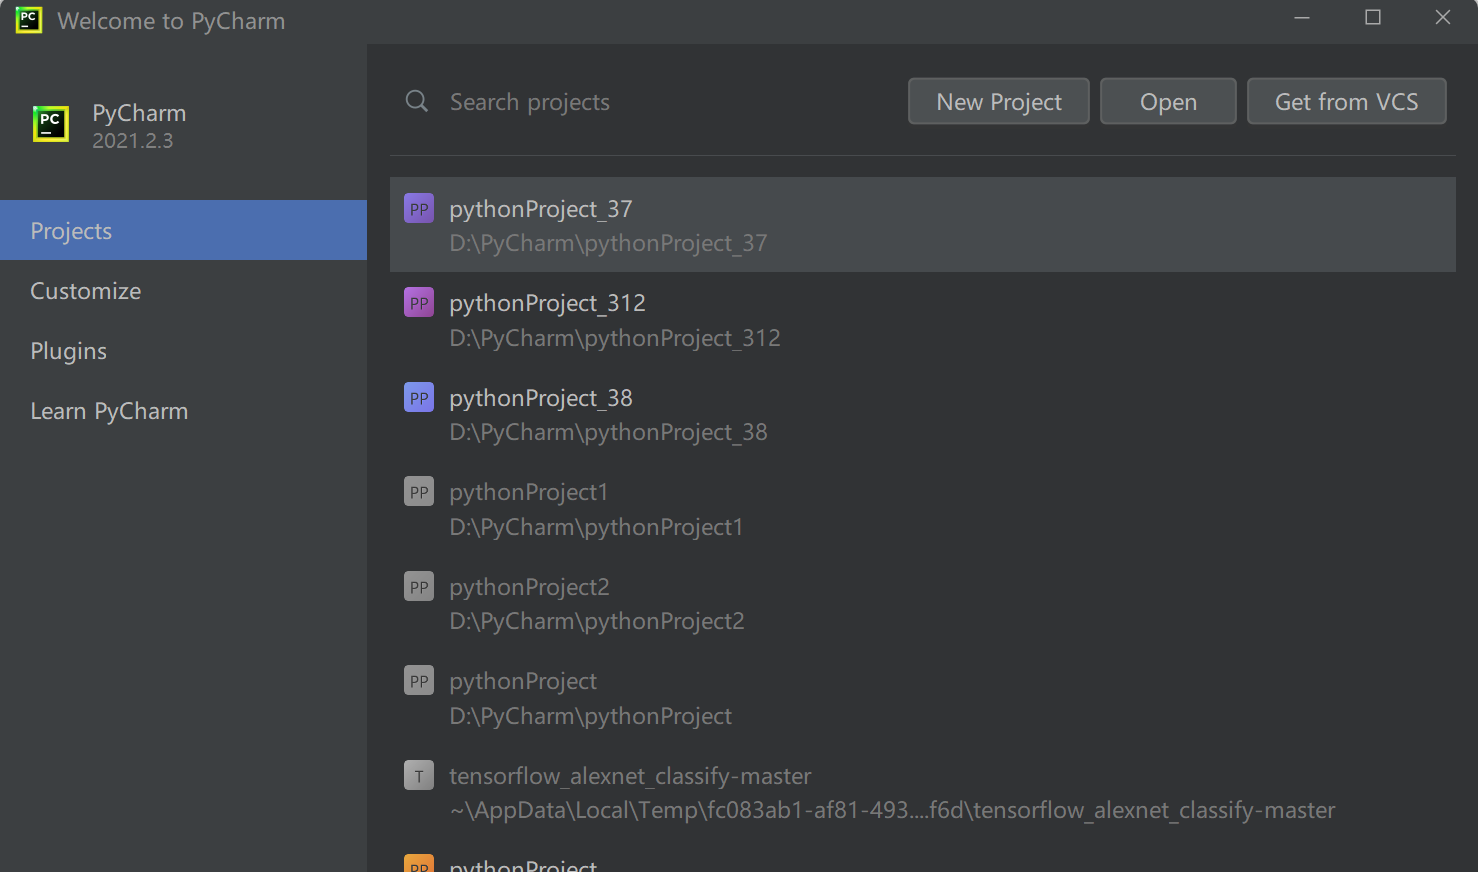This screenshot has height=872, width=1478.
Task: Open tensorflow_alexnet_classify-master project
Action: click(x=922, y=792)
